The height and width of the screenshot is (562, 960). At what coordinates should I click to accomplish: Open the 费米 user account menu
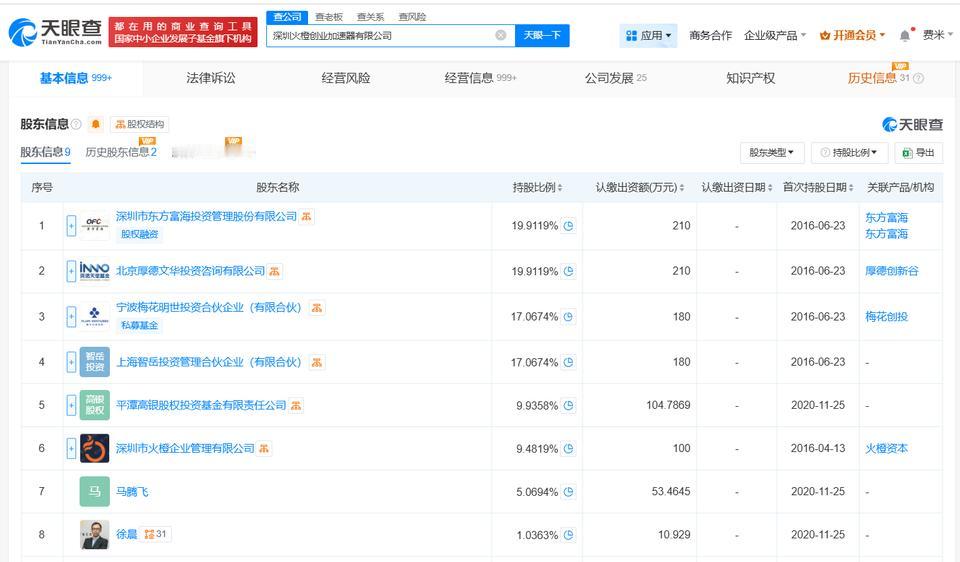click(x=938, y=36)
